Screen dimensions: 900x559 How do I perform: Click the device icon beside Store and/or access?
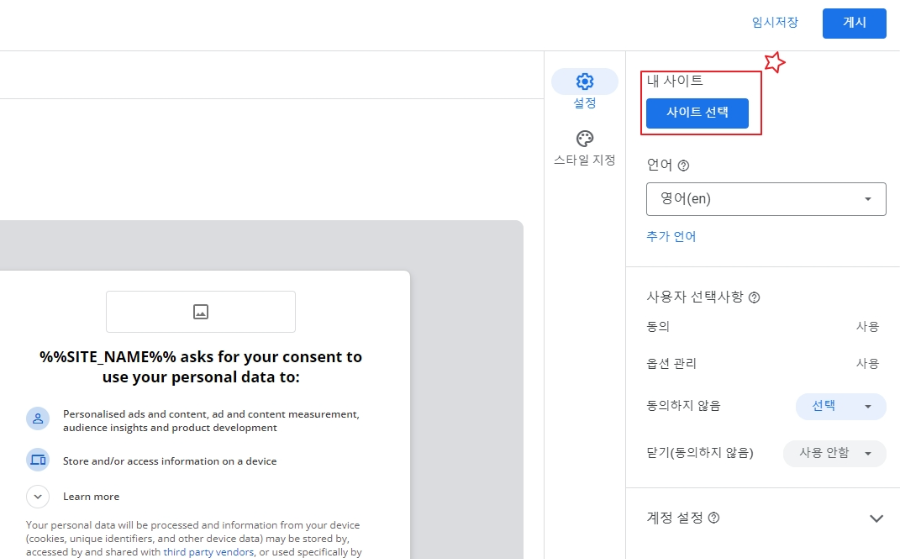(x=38, y=460)
